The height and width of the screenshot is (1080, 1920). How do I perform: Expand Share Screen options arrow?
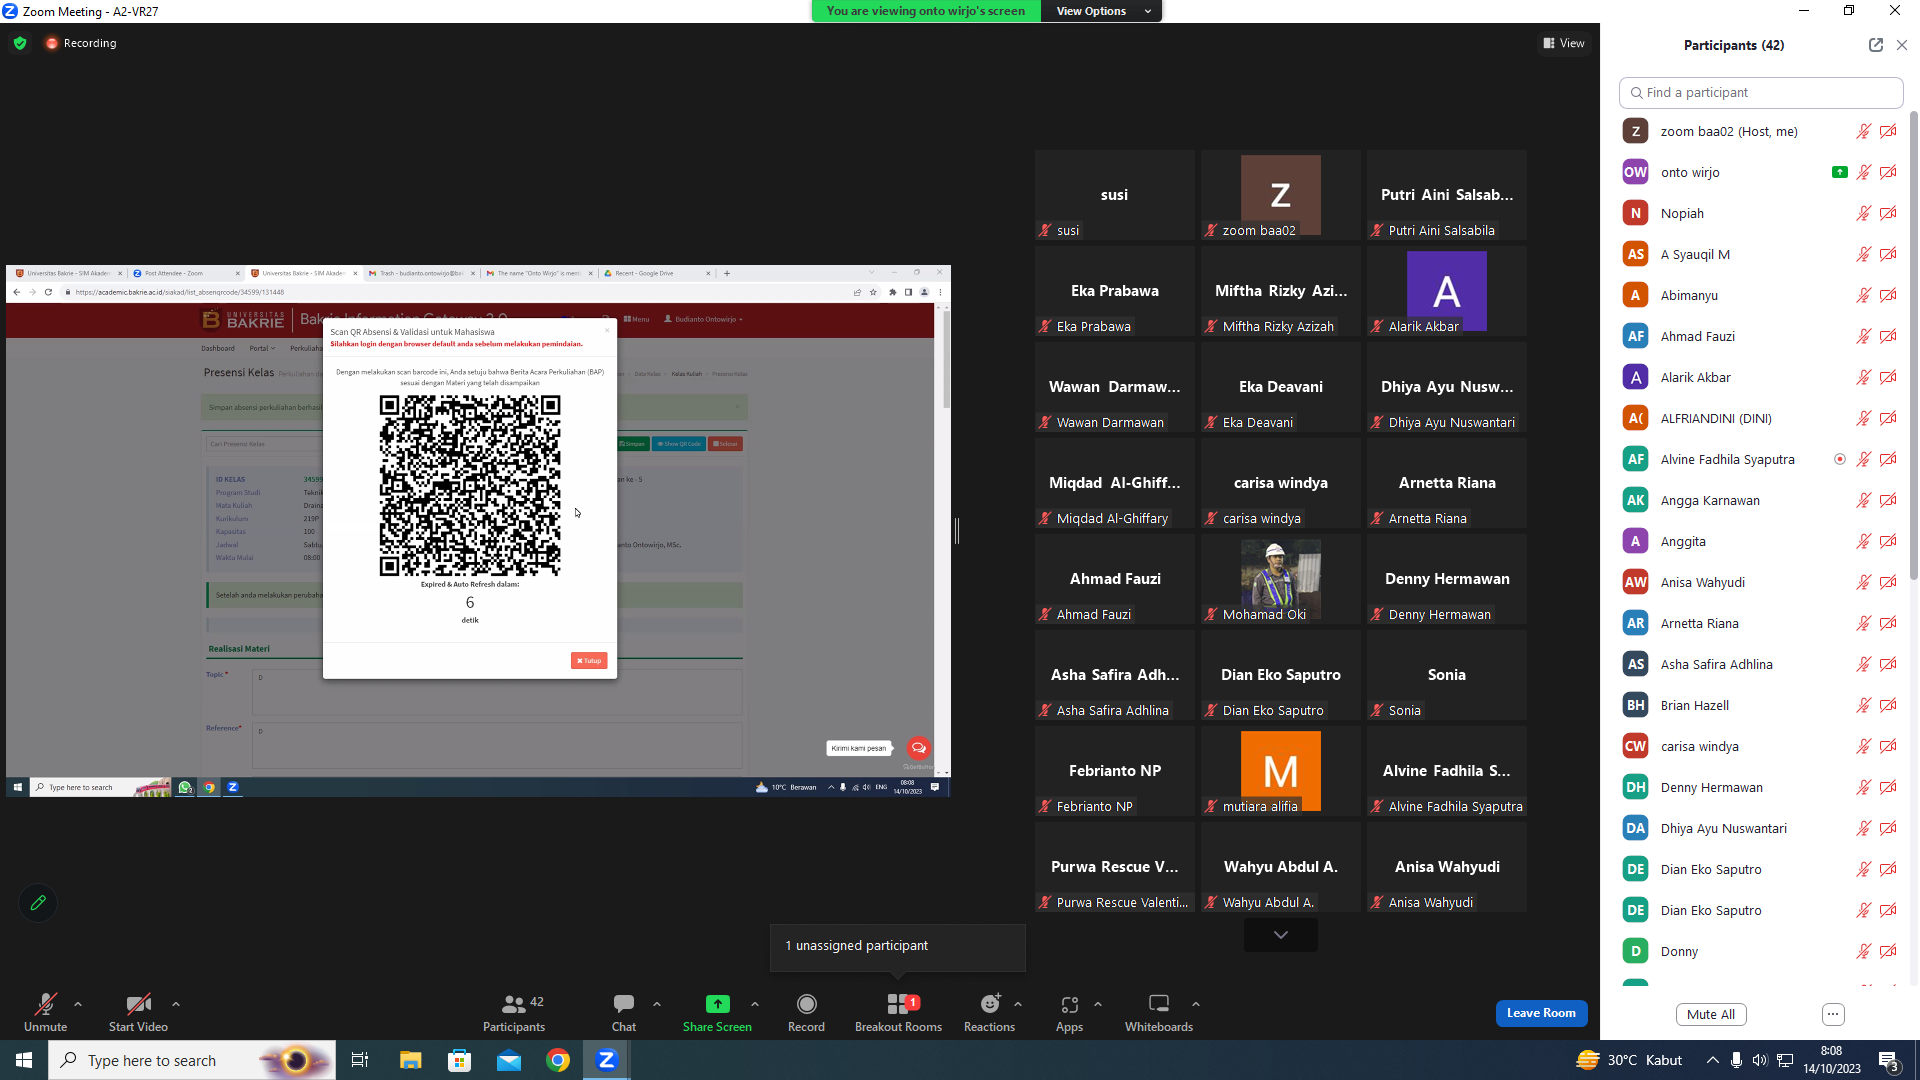tap(755, 1004)
